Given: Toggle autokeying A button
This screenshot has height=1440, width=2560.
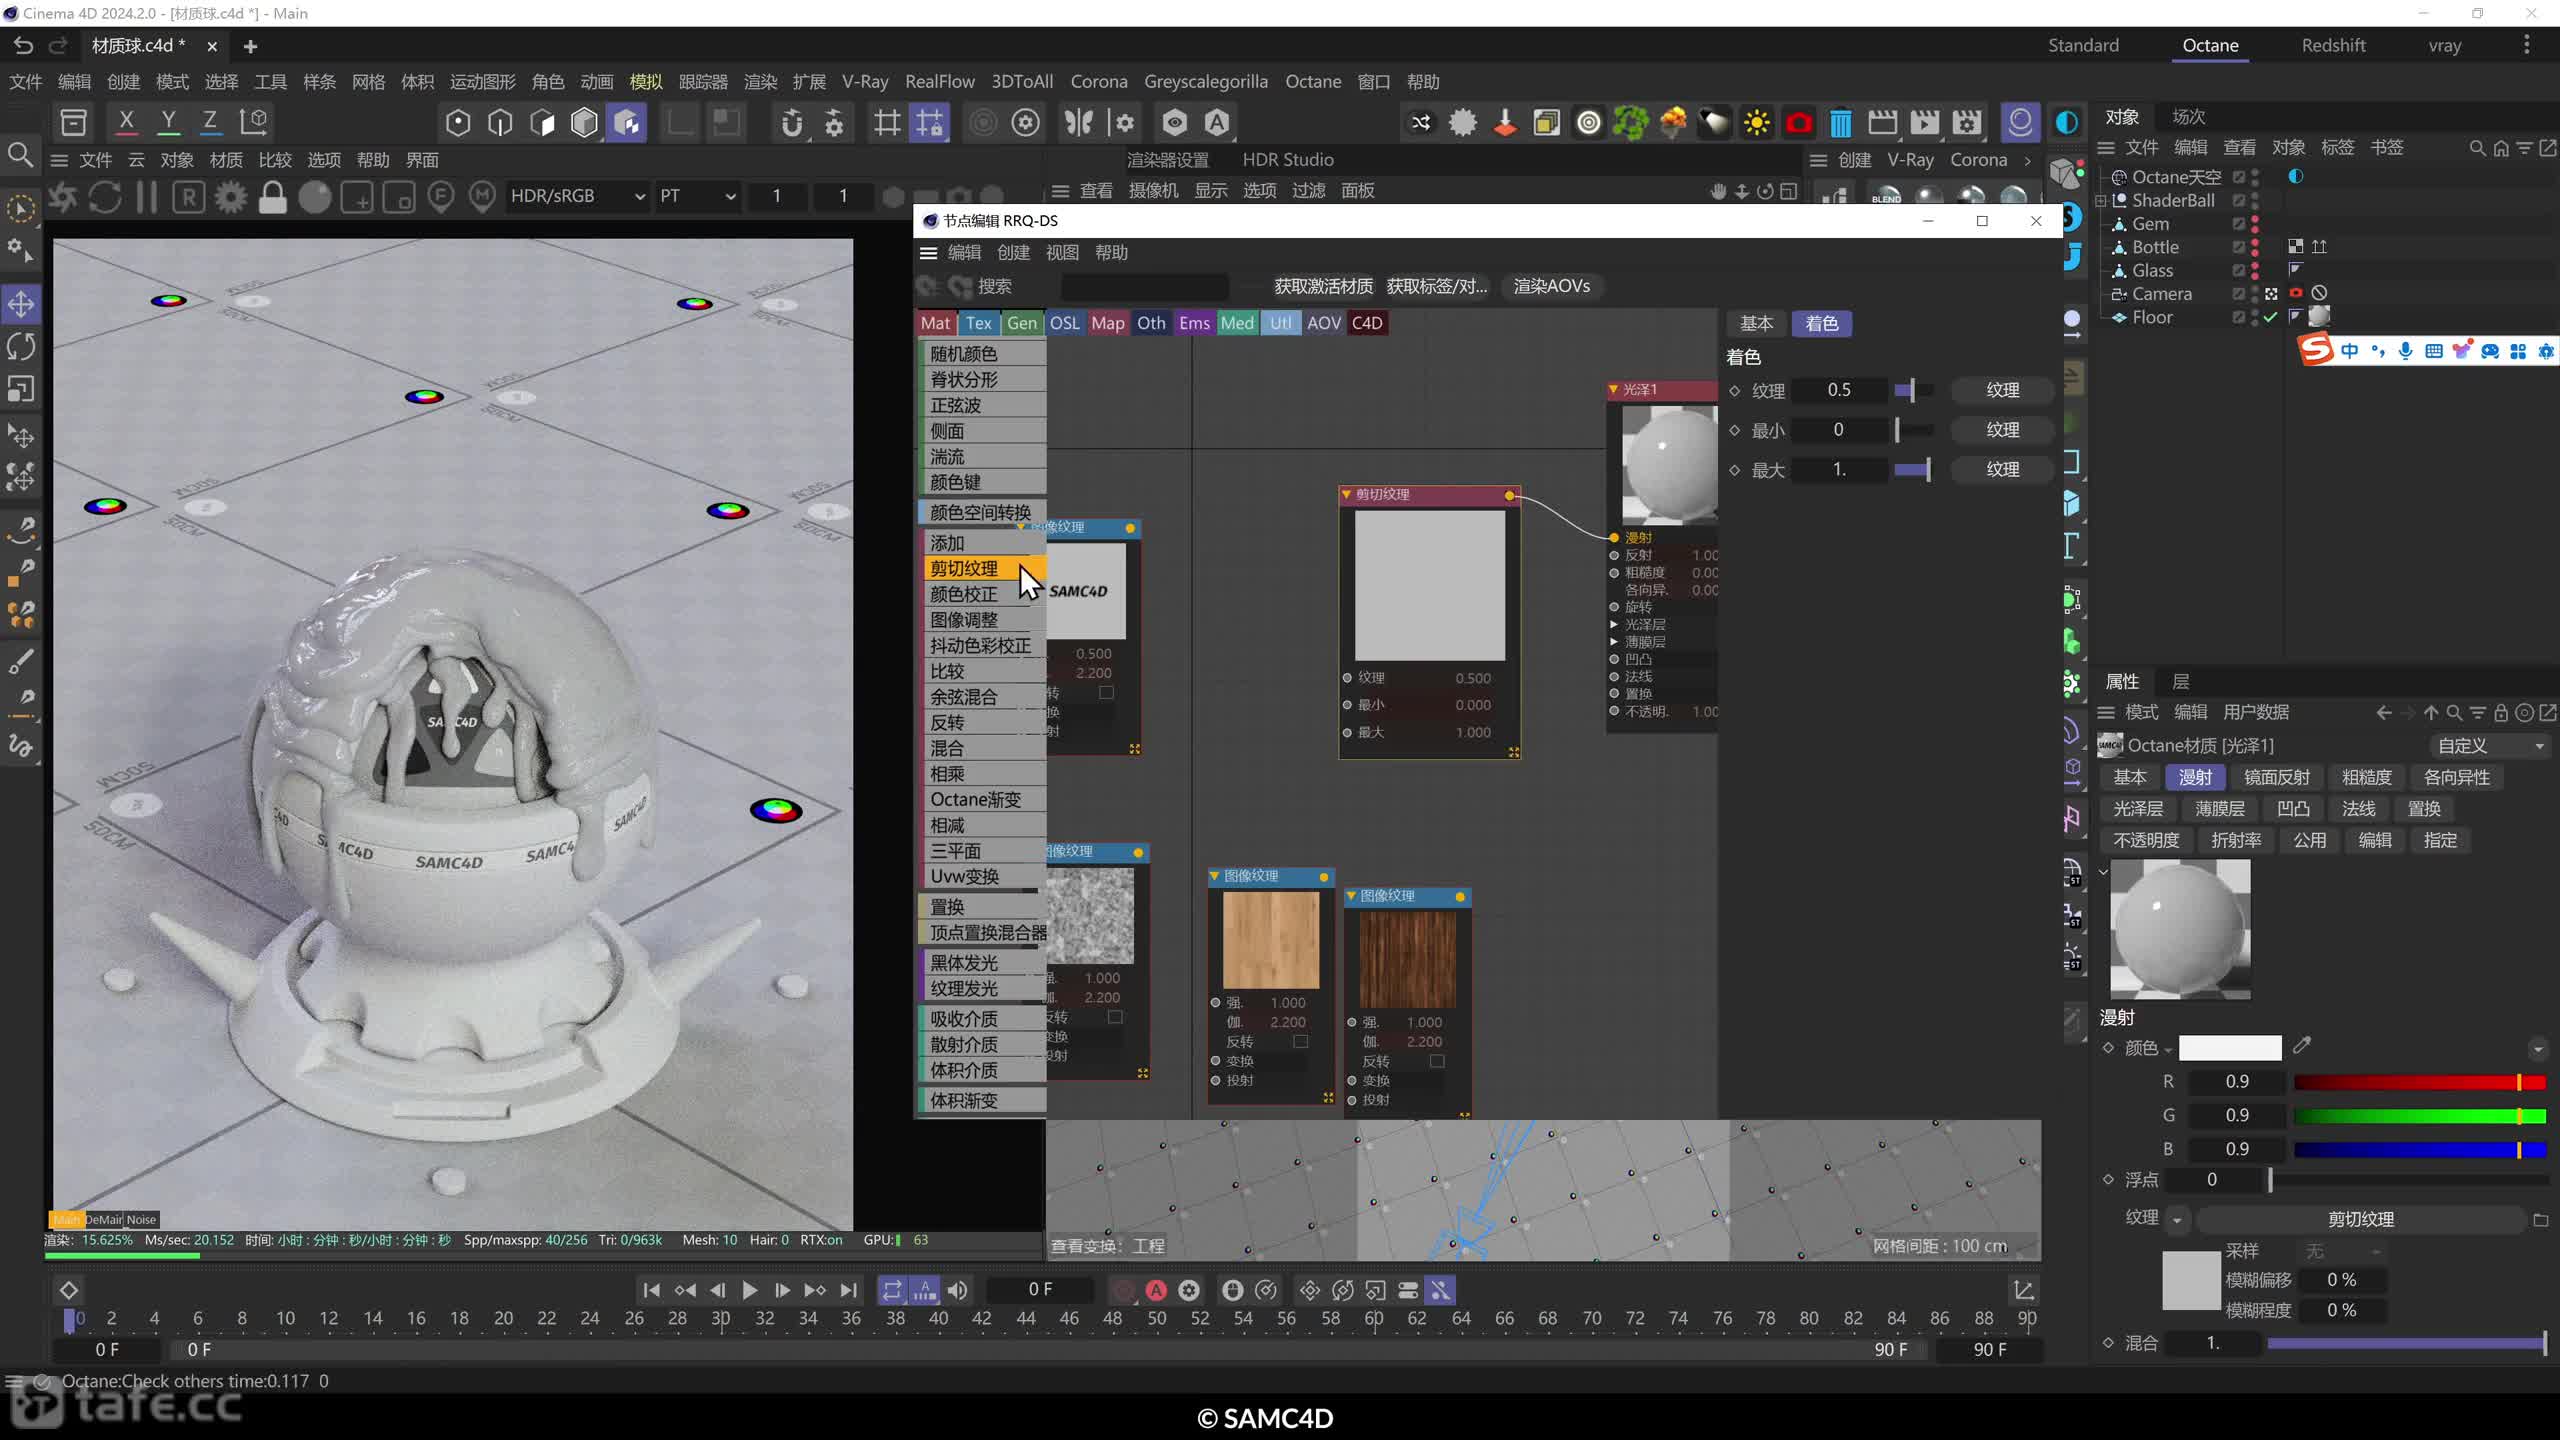Looking at the screenshot, I should coord(1156,1290).
